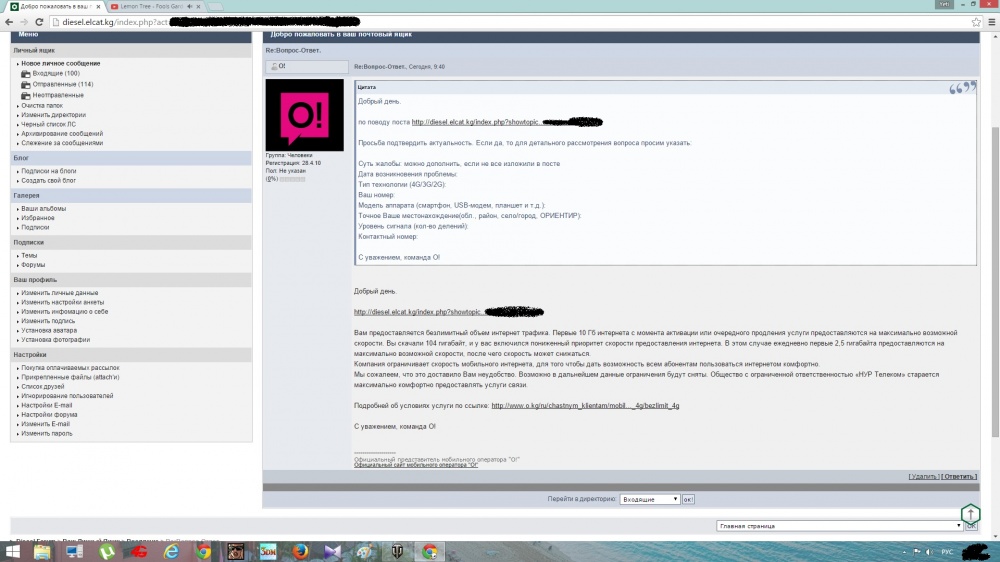Open Firefox from the taskbar
Screen dimensions: 1000x562
pos(300,551)
